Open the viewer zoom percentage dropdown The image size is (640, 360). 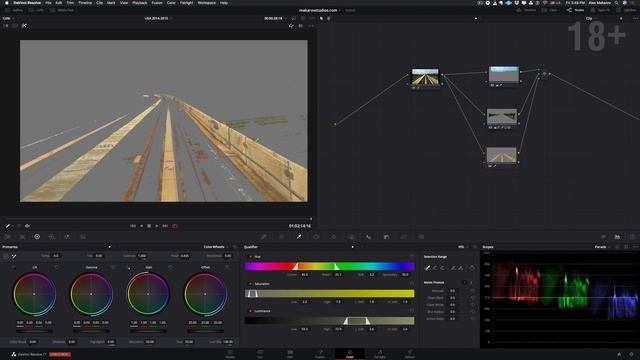click(8, 18)
